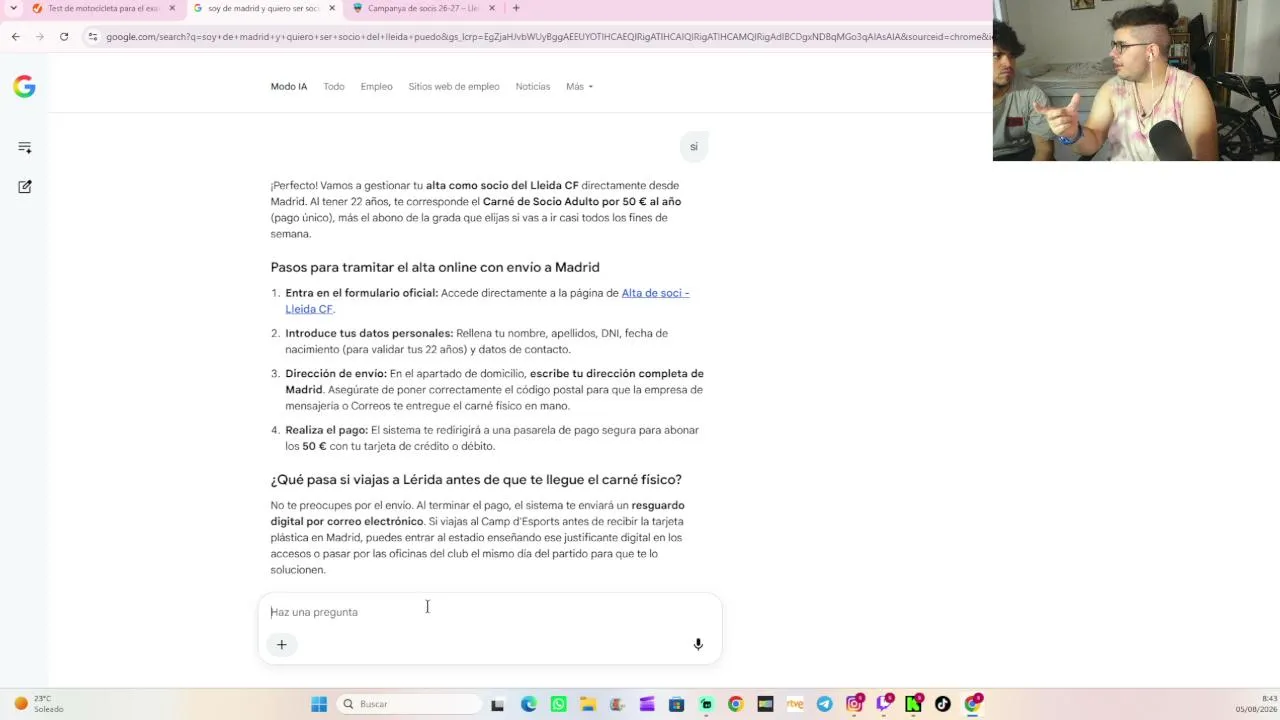Viewport: 1280px width, 720px height.
Task: Expand the Más dropdown menu
Action: point(579,87)
